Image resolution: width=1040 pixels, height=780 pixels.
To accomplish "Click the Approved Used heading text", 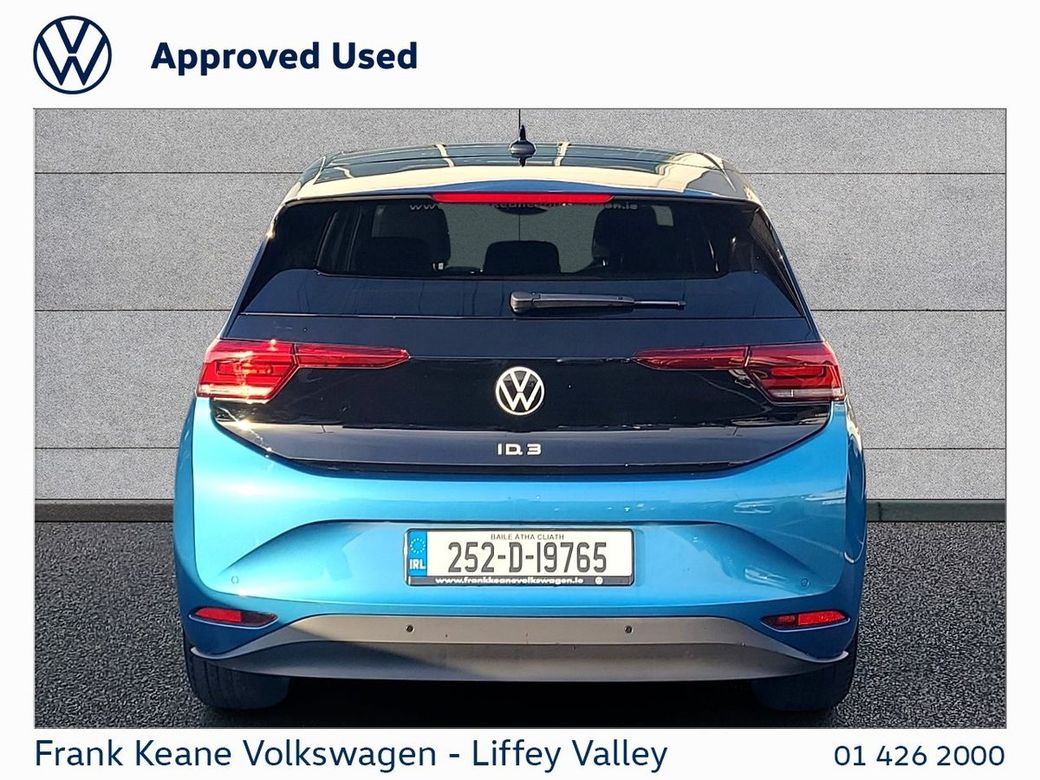I will click(284, 57).
